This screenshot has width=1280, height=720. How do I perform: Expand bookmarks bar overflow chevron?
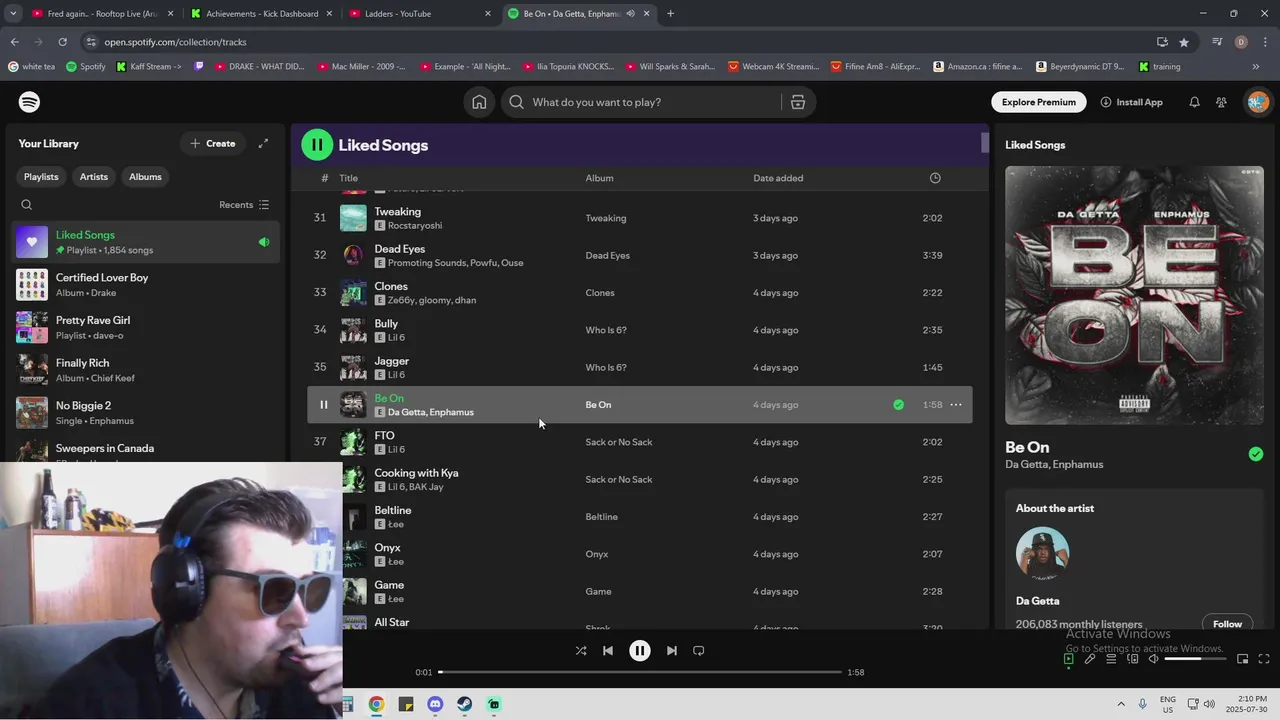(x=1256, y=67)
